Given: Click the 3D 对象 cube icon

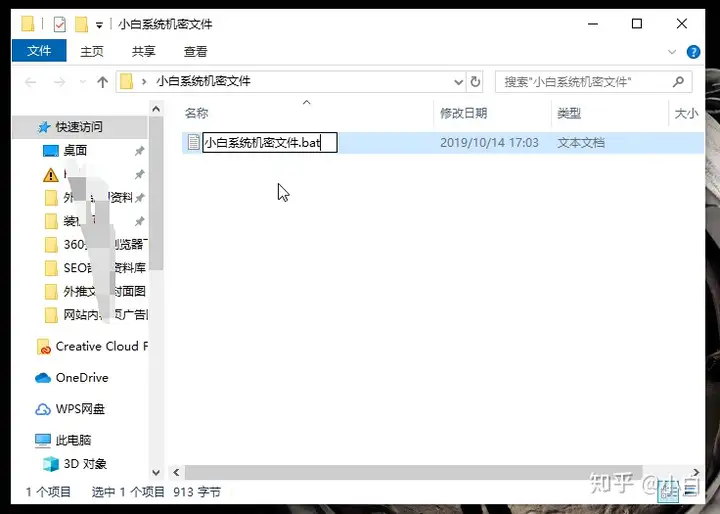Looking at the screenshot, I should (51, 464).
